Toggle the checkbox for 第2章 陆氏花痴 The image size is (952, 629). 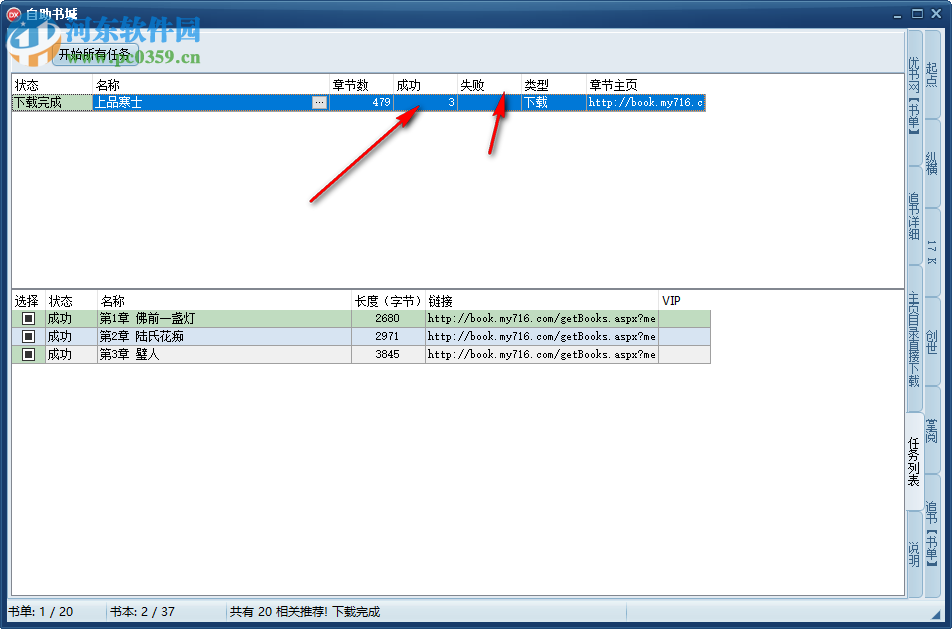pos(29,336)
